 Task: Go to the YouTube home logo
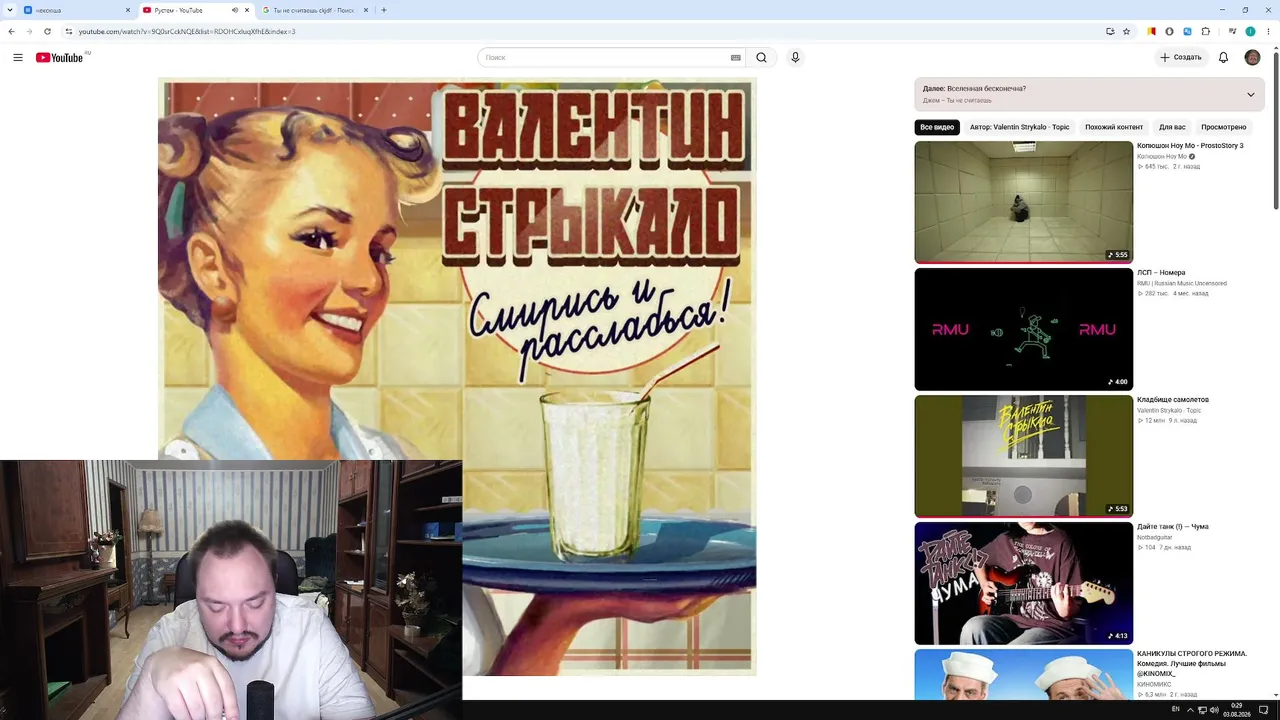click(x=60, y=57)
